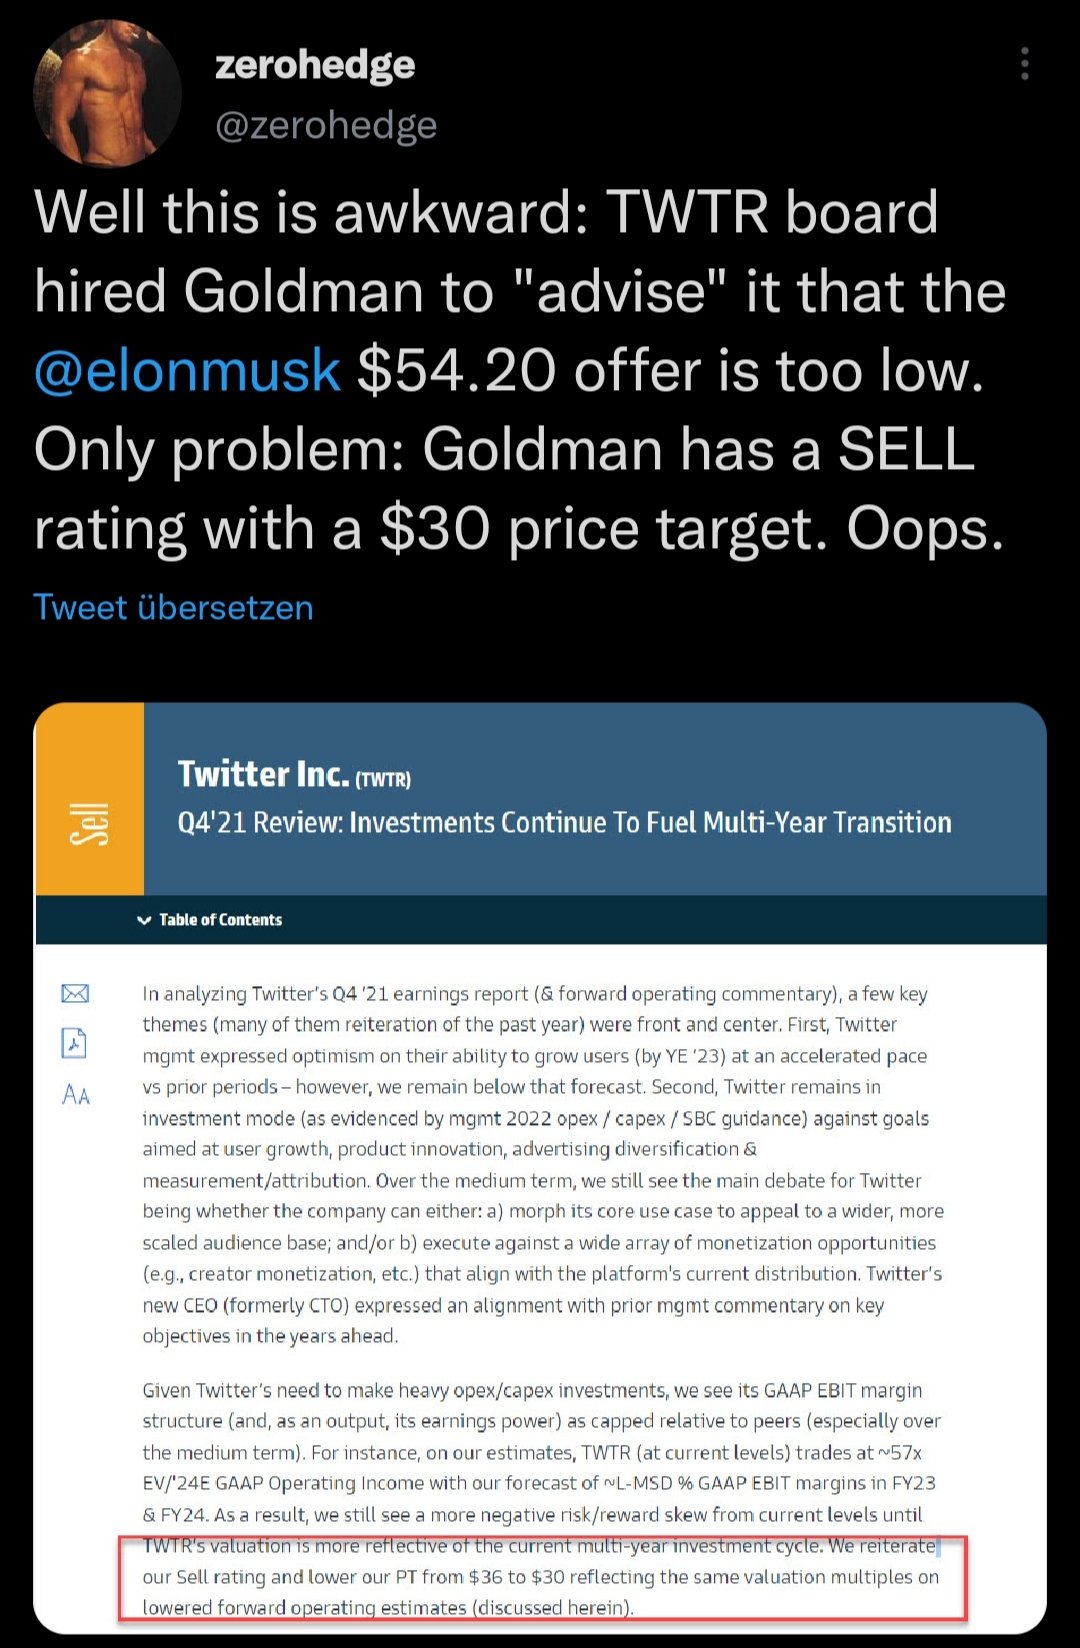Click the PDF document icon in the report

click(75, 1043)
